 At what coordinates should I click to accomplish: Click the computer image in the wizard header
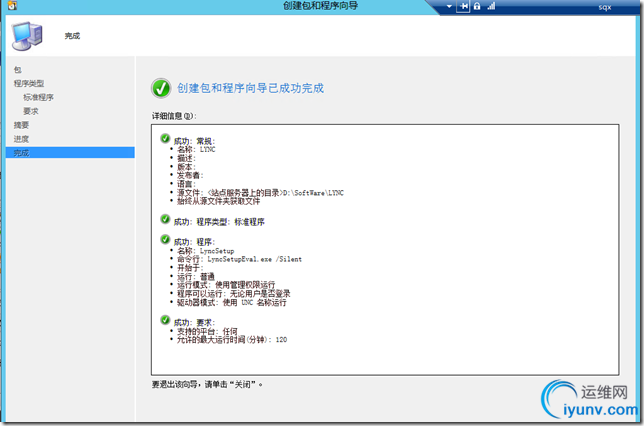tap(27, 36)
